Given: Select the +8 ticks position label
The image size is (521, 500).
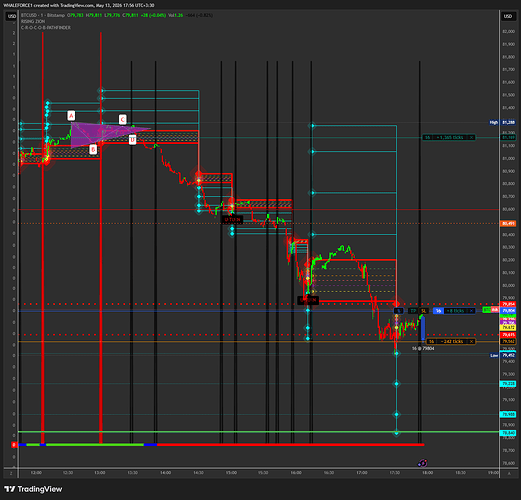Looking at the screenshot, I should pos(454,311).
